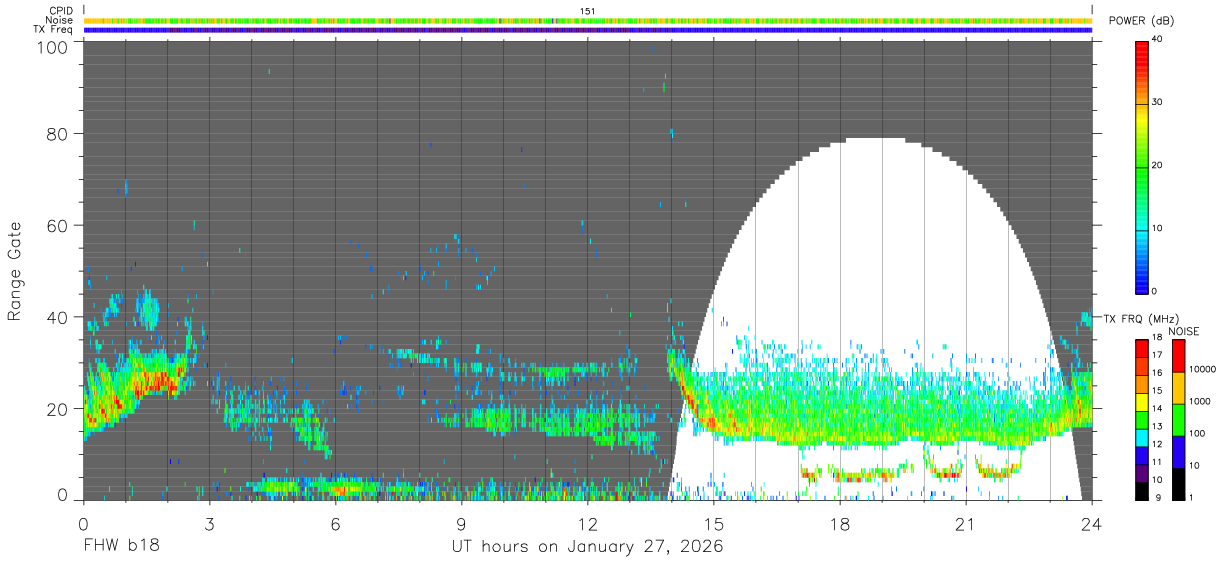
Task: Click the 30 label on the power colorbar
Action: click(x=1158, y=102)
